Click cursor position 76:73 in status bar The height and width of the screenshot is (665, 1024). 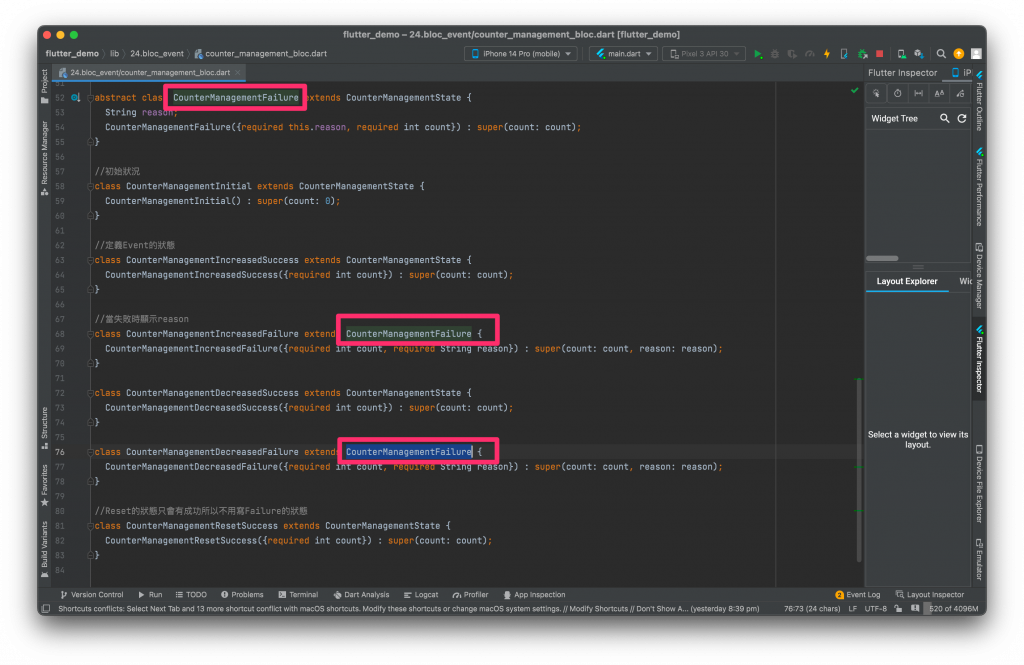[812, 609]
